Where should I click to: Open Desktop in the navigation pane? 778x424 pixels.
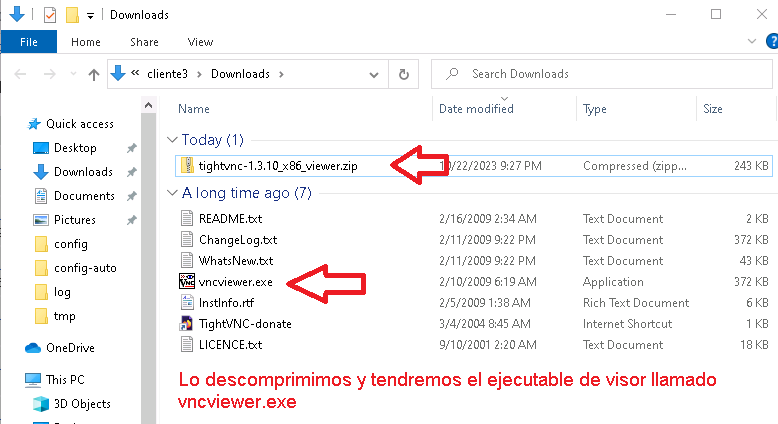click(x=75, y=148)
